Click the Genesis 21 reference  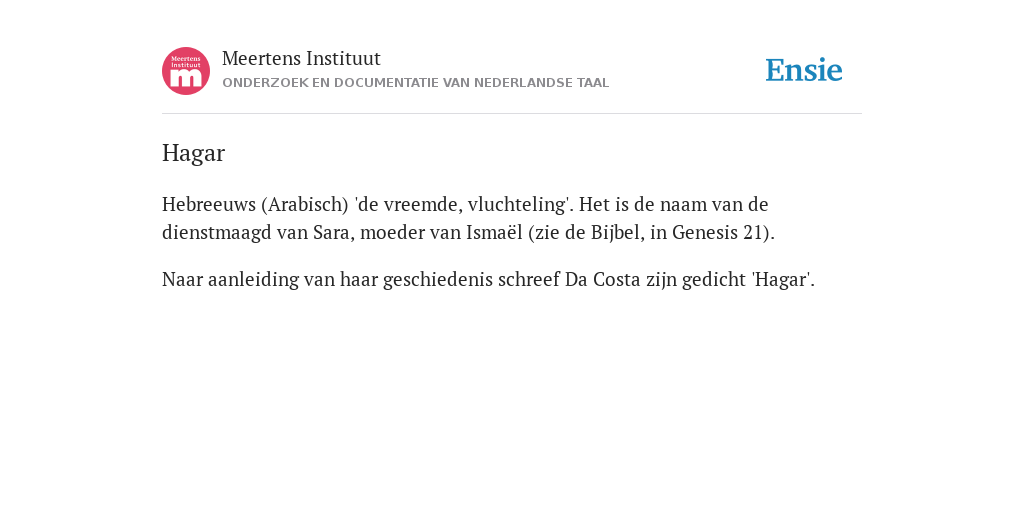pyautogui.click(x=718, y=232)
